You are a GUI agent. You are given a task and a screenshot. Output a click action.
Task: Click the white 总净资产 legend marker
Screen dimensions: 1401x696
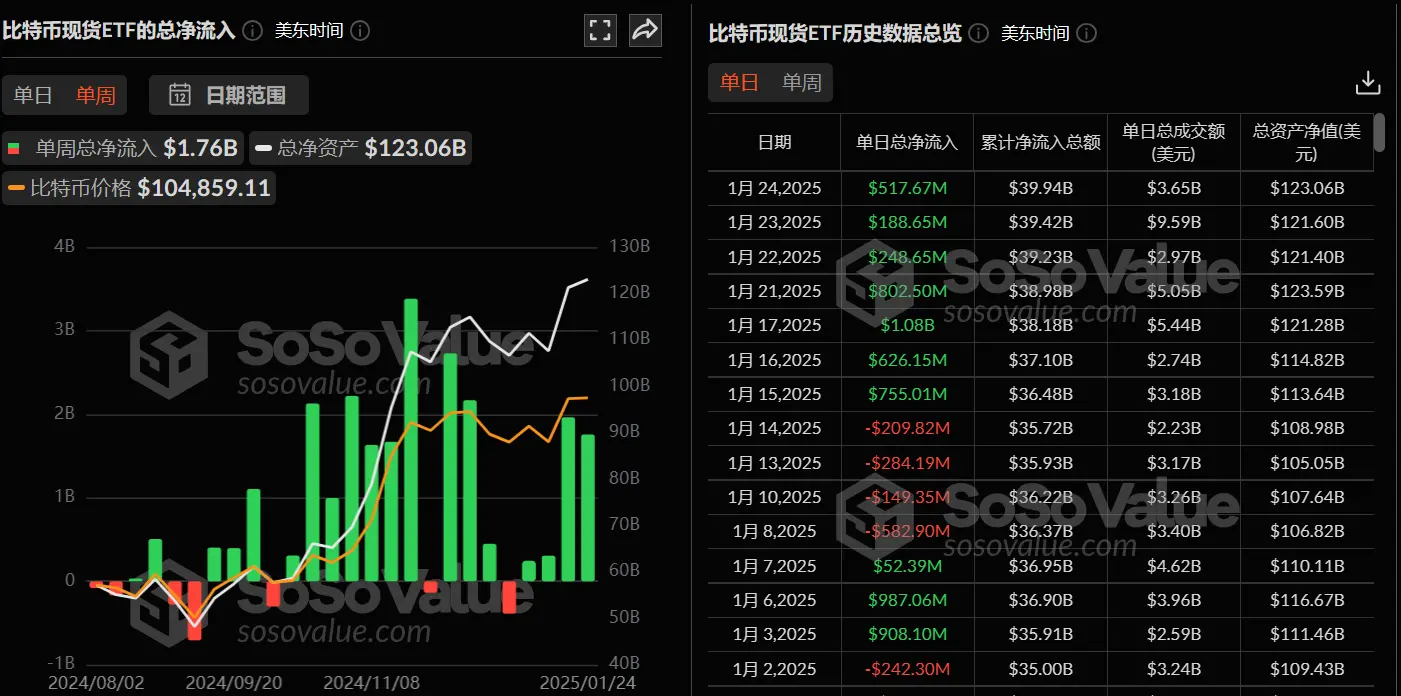pyautogui.click(x=262, y=146)
